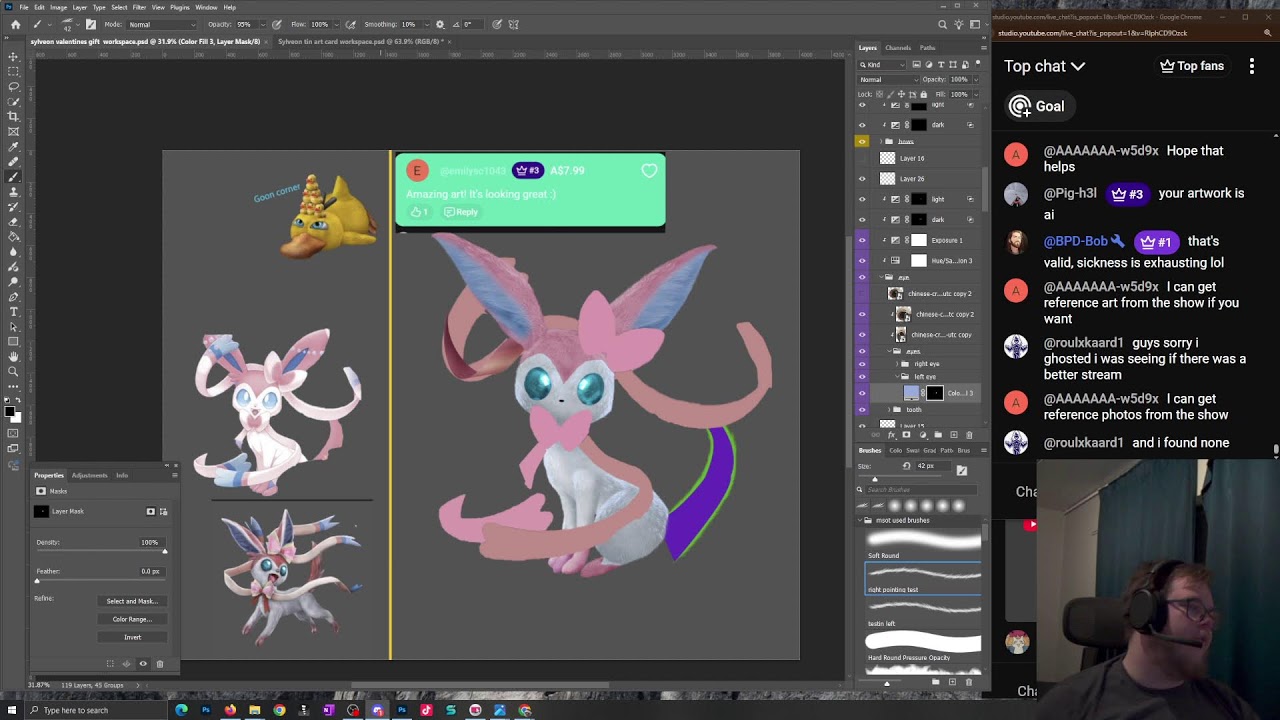Click foreground color swatch in toolbar

(10, 411)
